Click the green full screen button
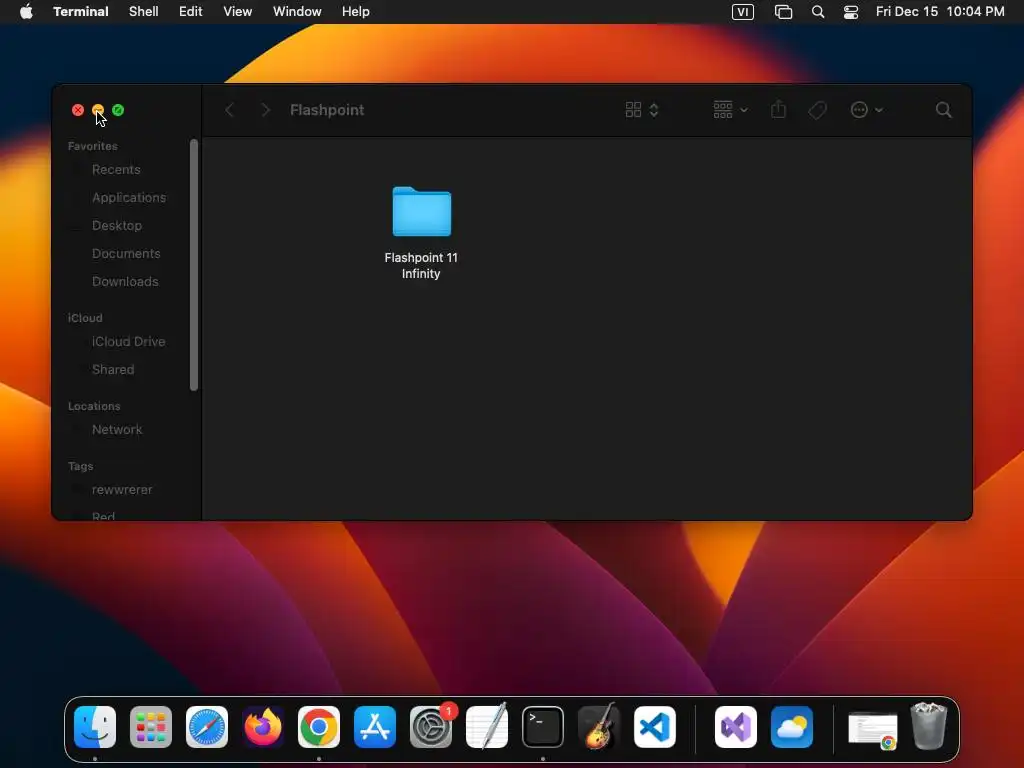This screenshot has height=768, width=1024. 118,110
